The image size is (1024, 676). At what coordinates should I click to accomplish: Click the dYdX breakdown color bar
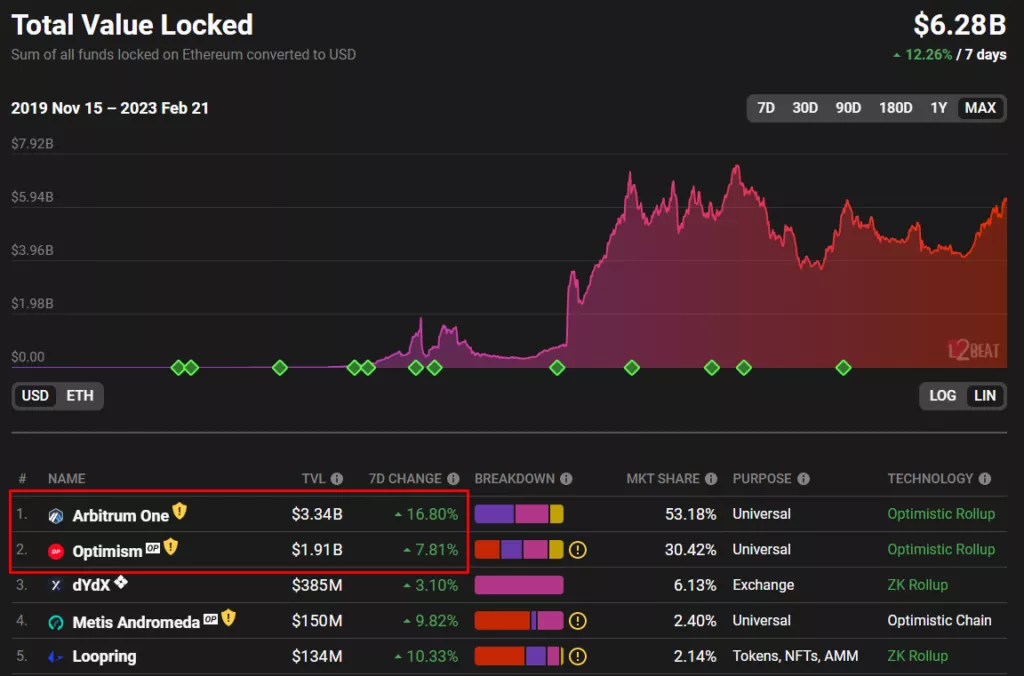point(519,585)
